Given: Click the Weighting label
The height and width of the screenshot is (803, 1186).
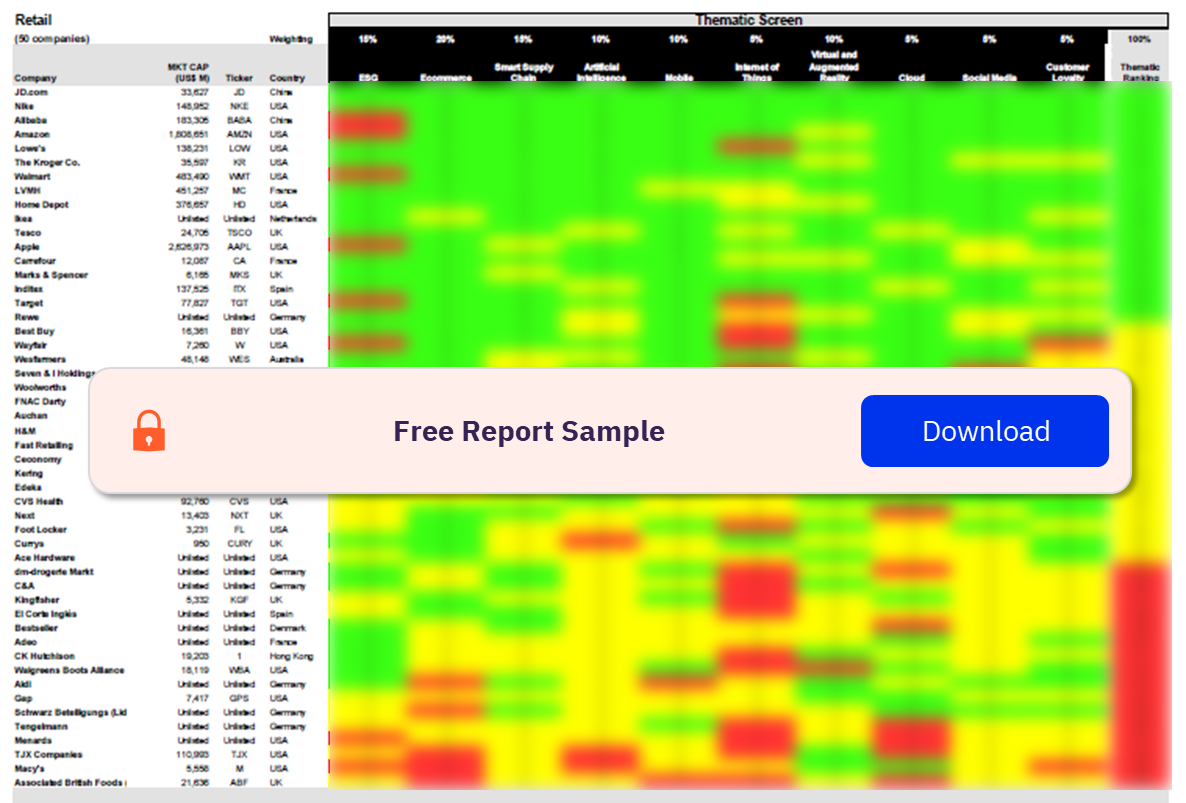Looking at the screenshot, I should click(290, 39).
